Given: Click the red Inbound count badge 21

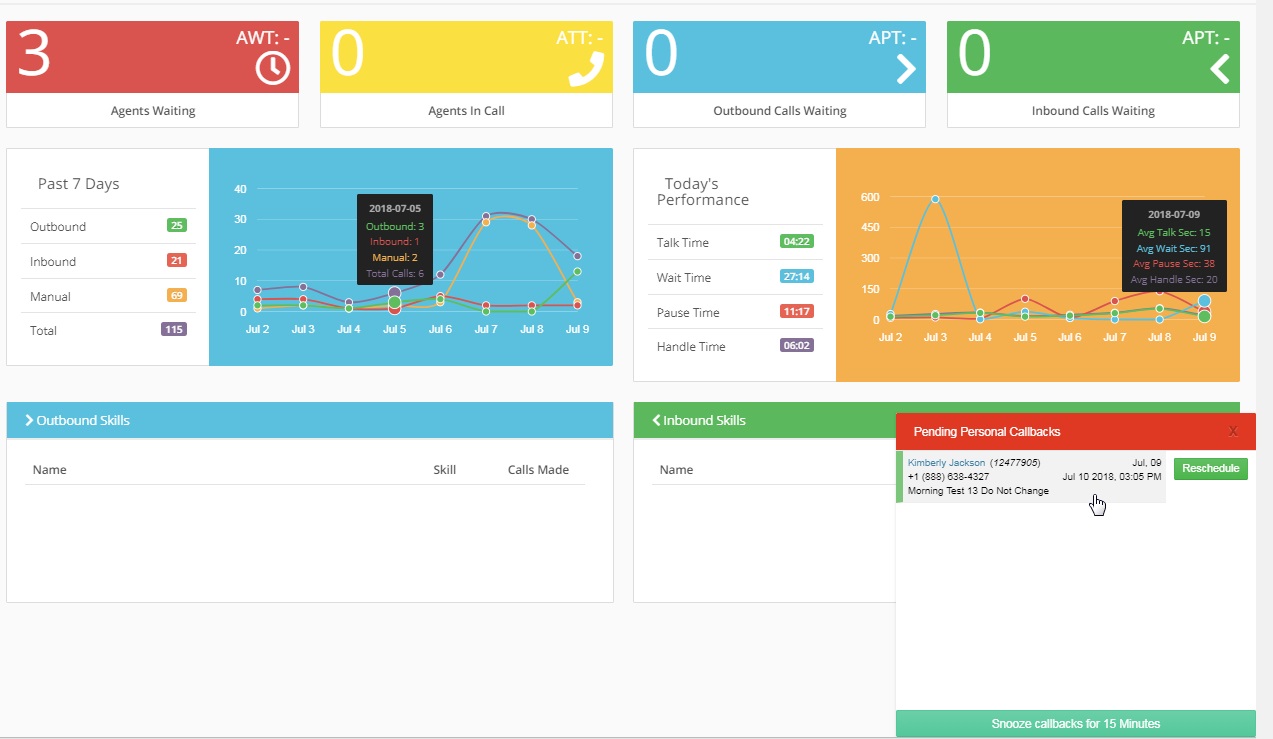Looking at the screenshot, I should (x=177, y=261).
